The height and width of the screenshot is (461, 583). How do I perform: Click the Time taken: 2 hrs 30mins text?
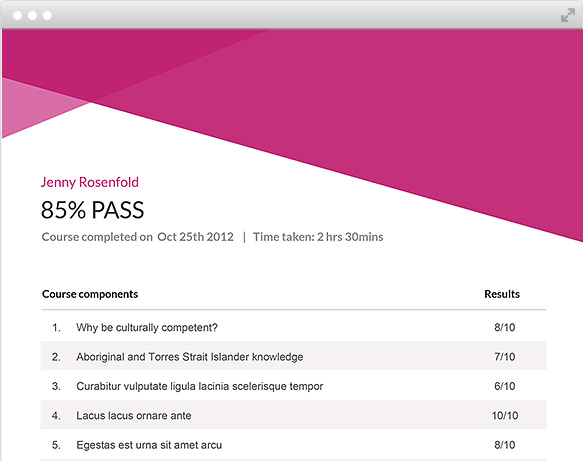pos(318,237)
